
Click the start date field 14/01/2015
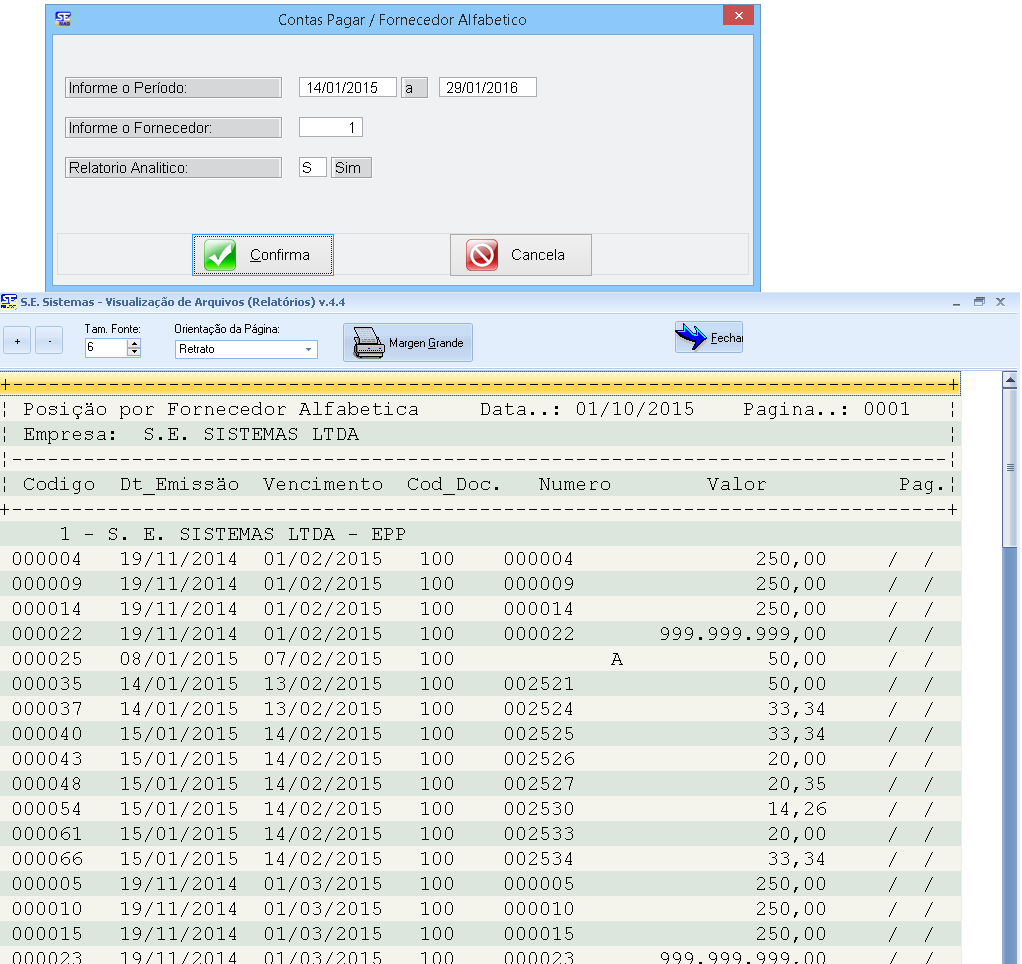347,88
